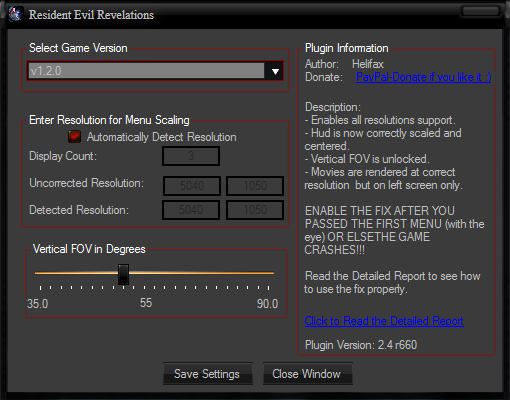Click to Read the Detailed Report link
Image resolution: width=510 pixels, height=400 pixels.
click(x=384, y=321)
